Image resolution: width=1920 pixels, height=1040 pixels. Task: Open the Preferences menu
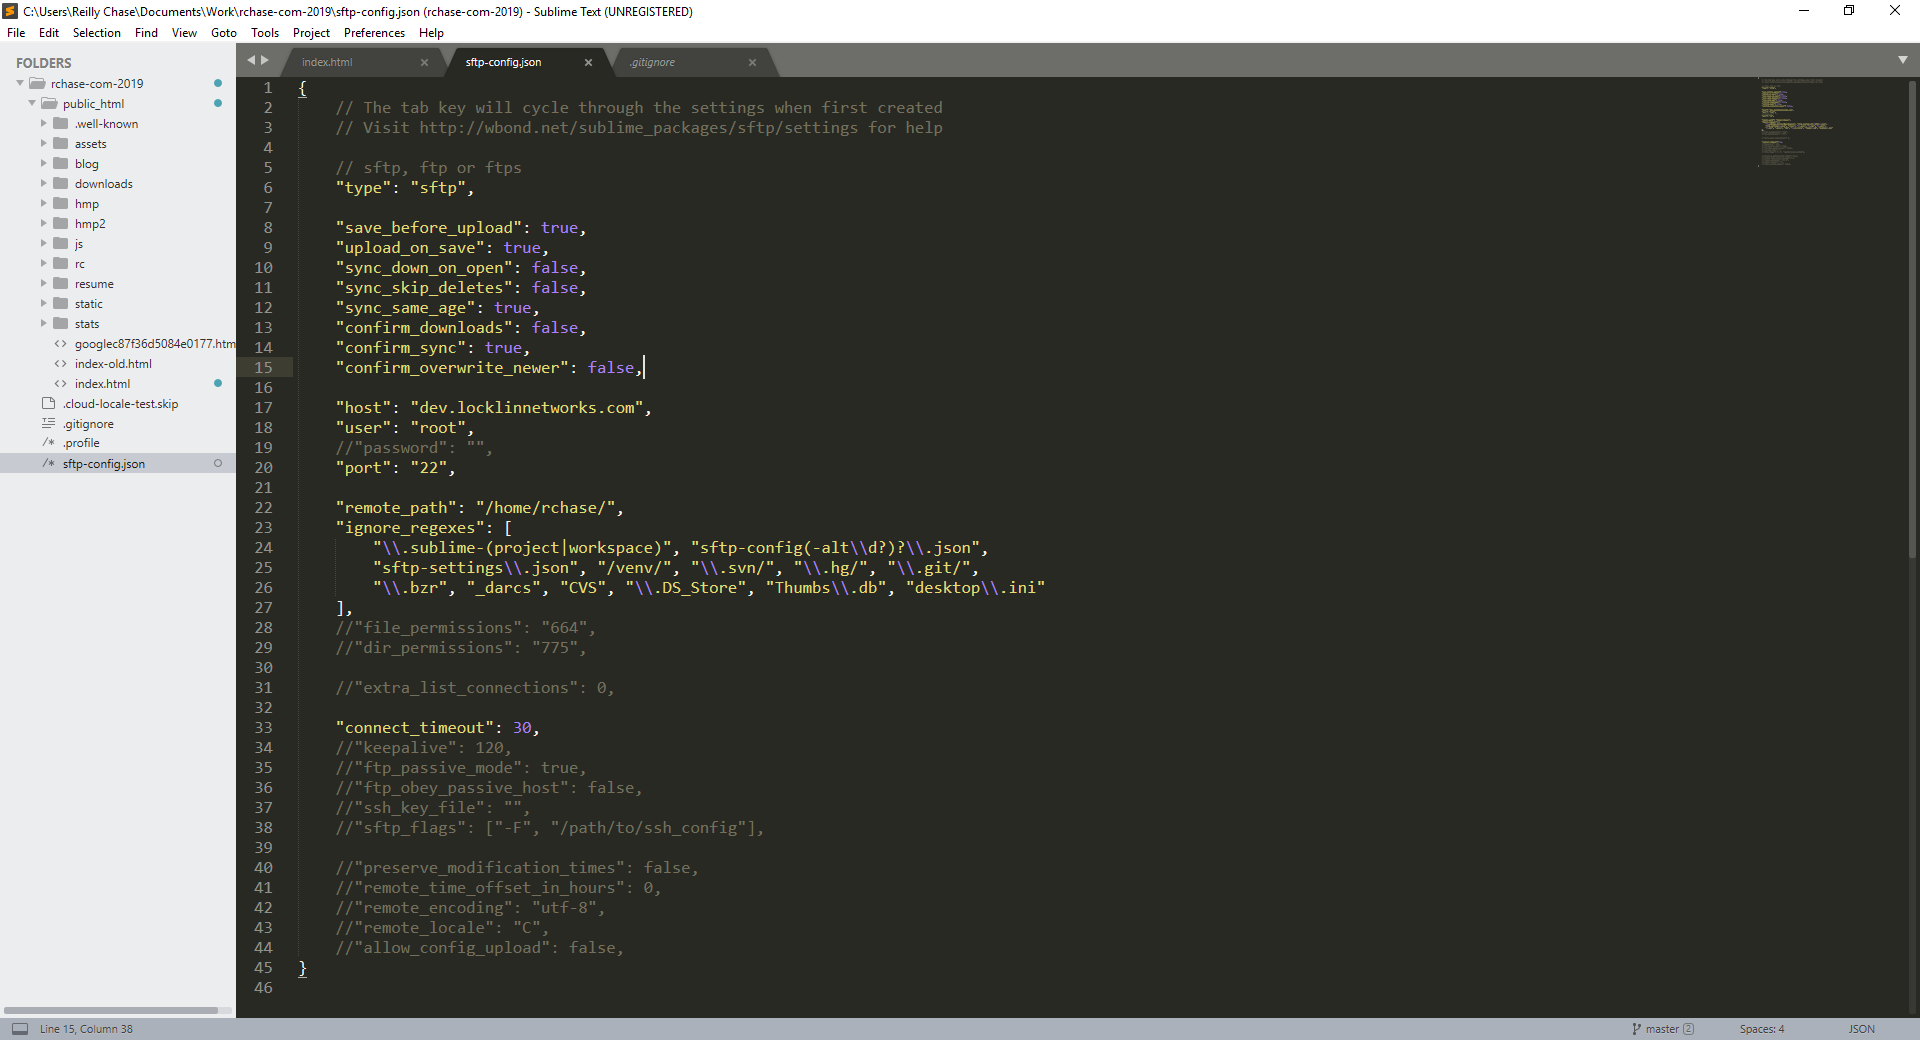click(x=374, y=33)
